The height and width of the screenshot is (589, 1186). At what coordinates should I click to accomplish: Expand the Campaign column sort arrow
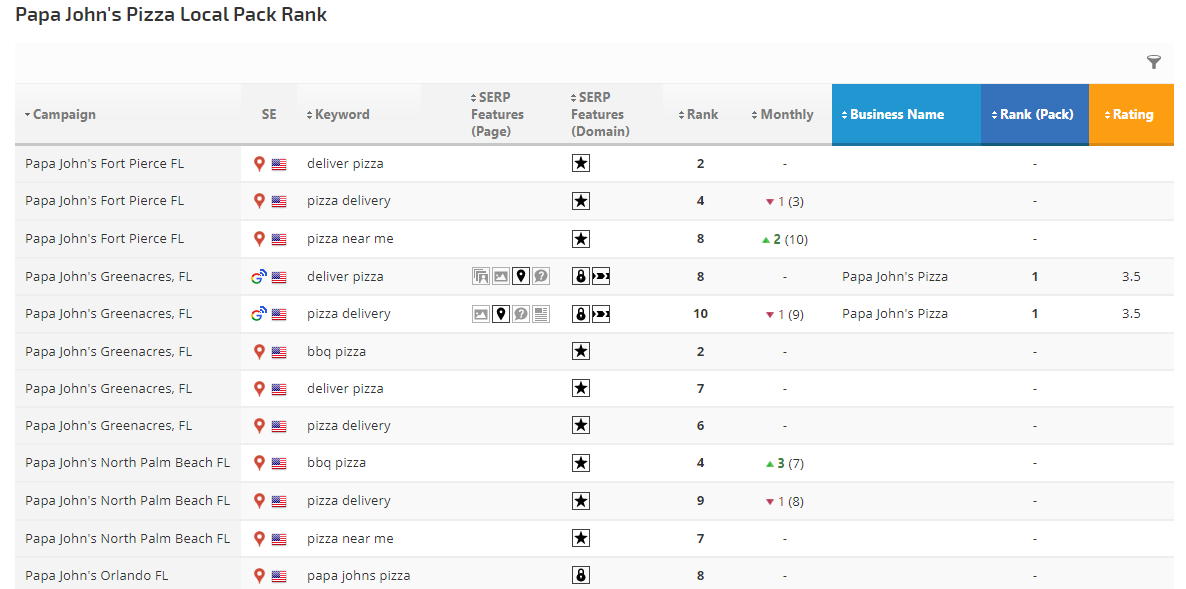28,115
